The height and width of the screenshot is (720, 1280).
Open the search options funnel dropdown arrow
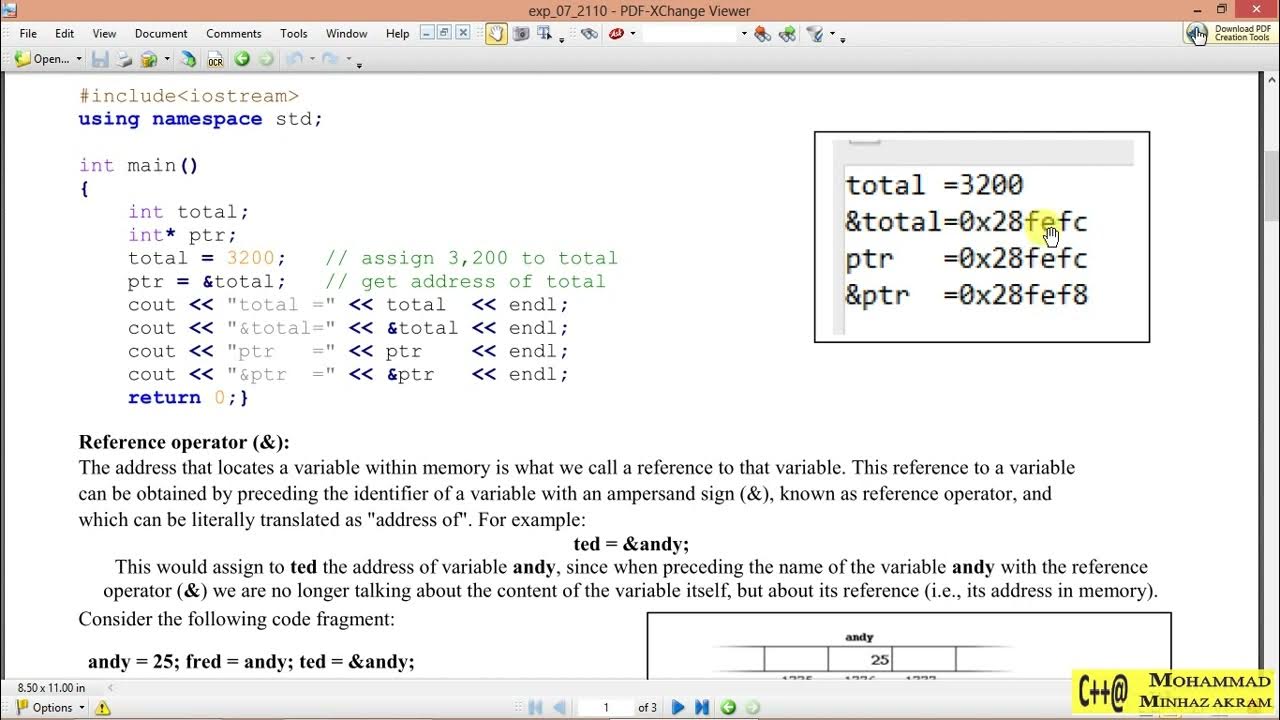[x=832, y=33]
